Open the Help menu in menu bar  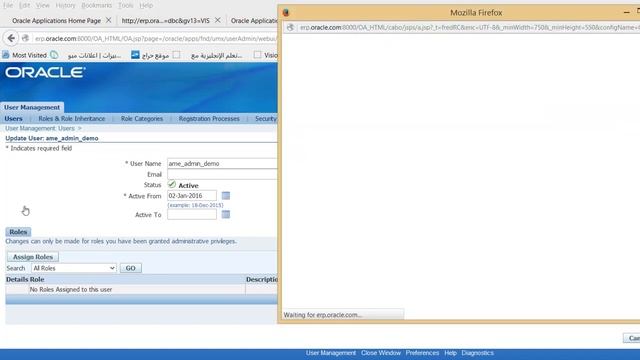(146, 5)
